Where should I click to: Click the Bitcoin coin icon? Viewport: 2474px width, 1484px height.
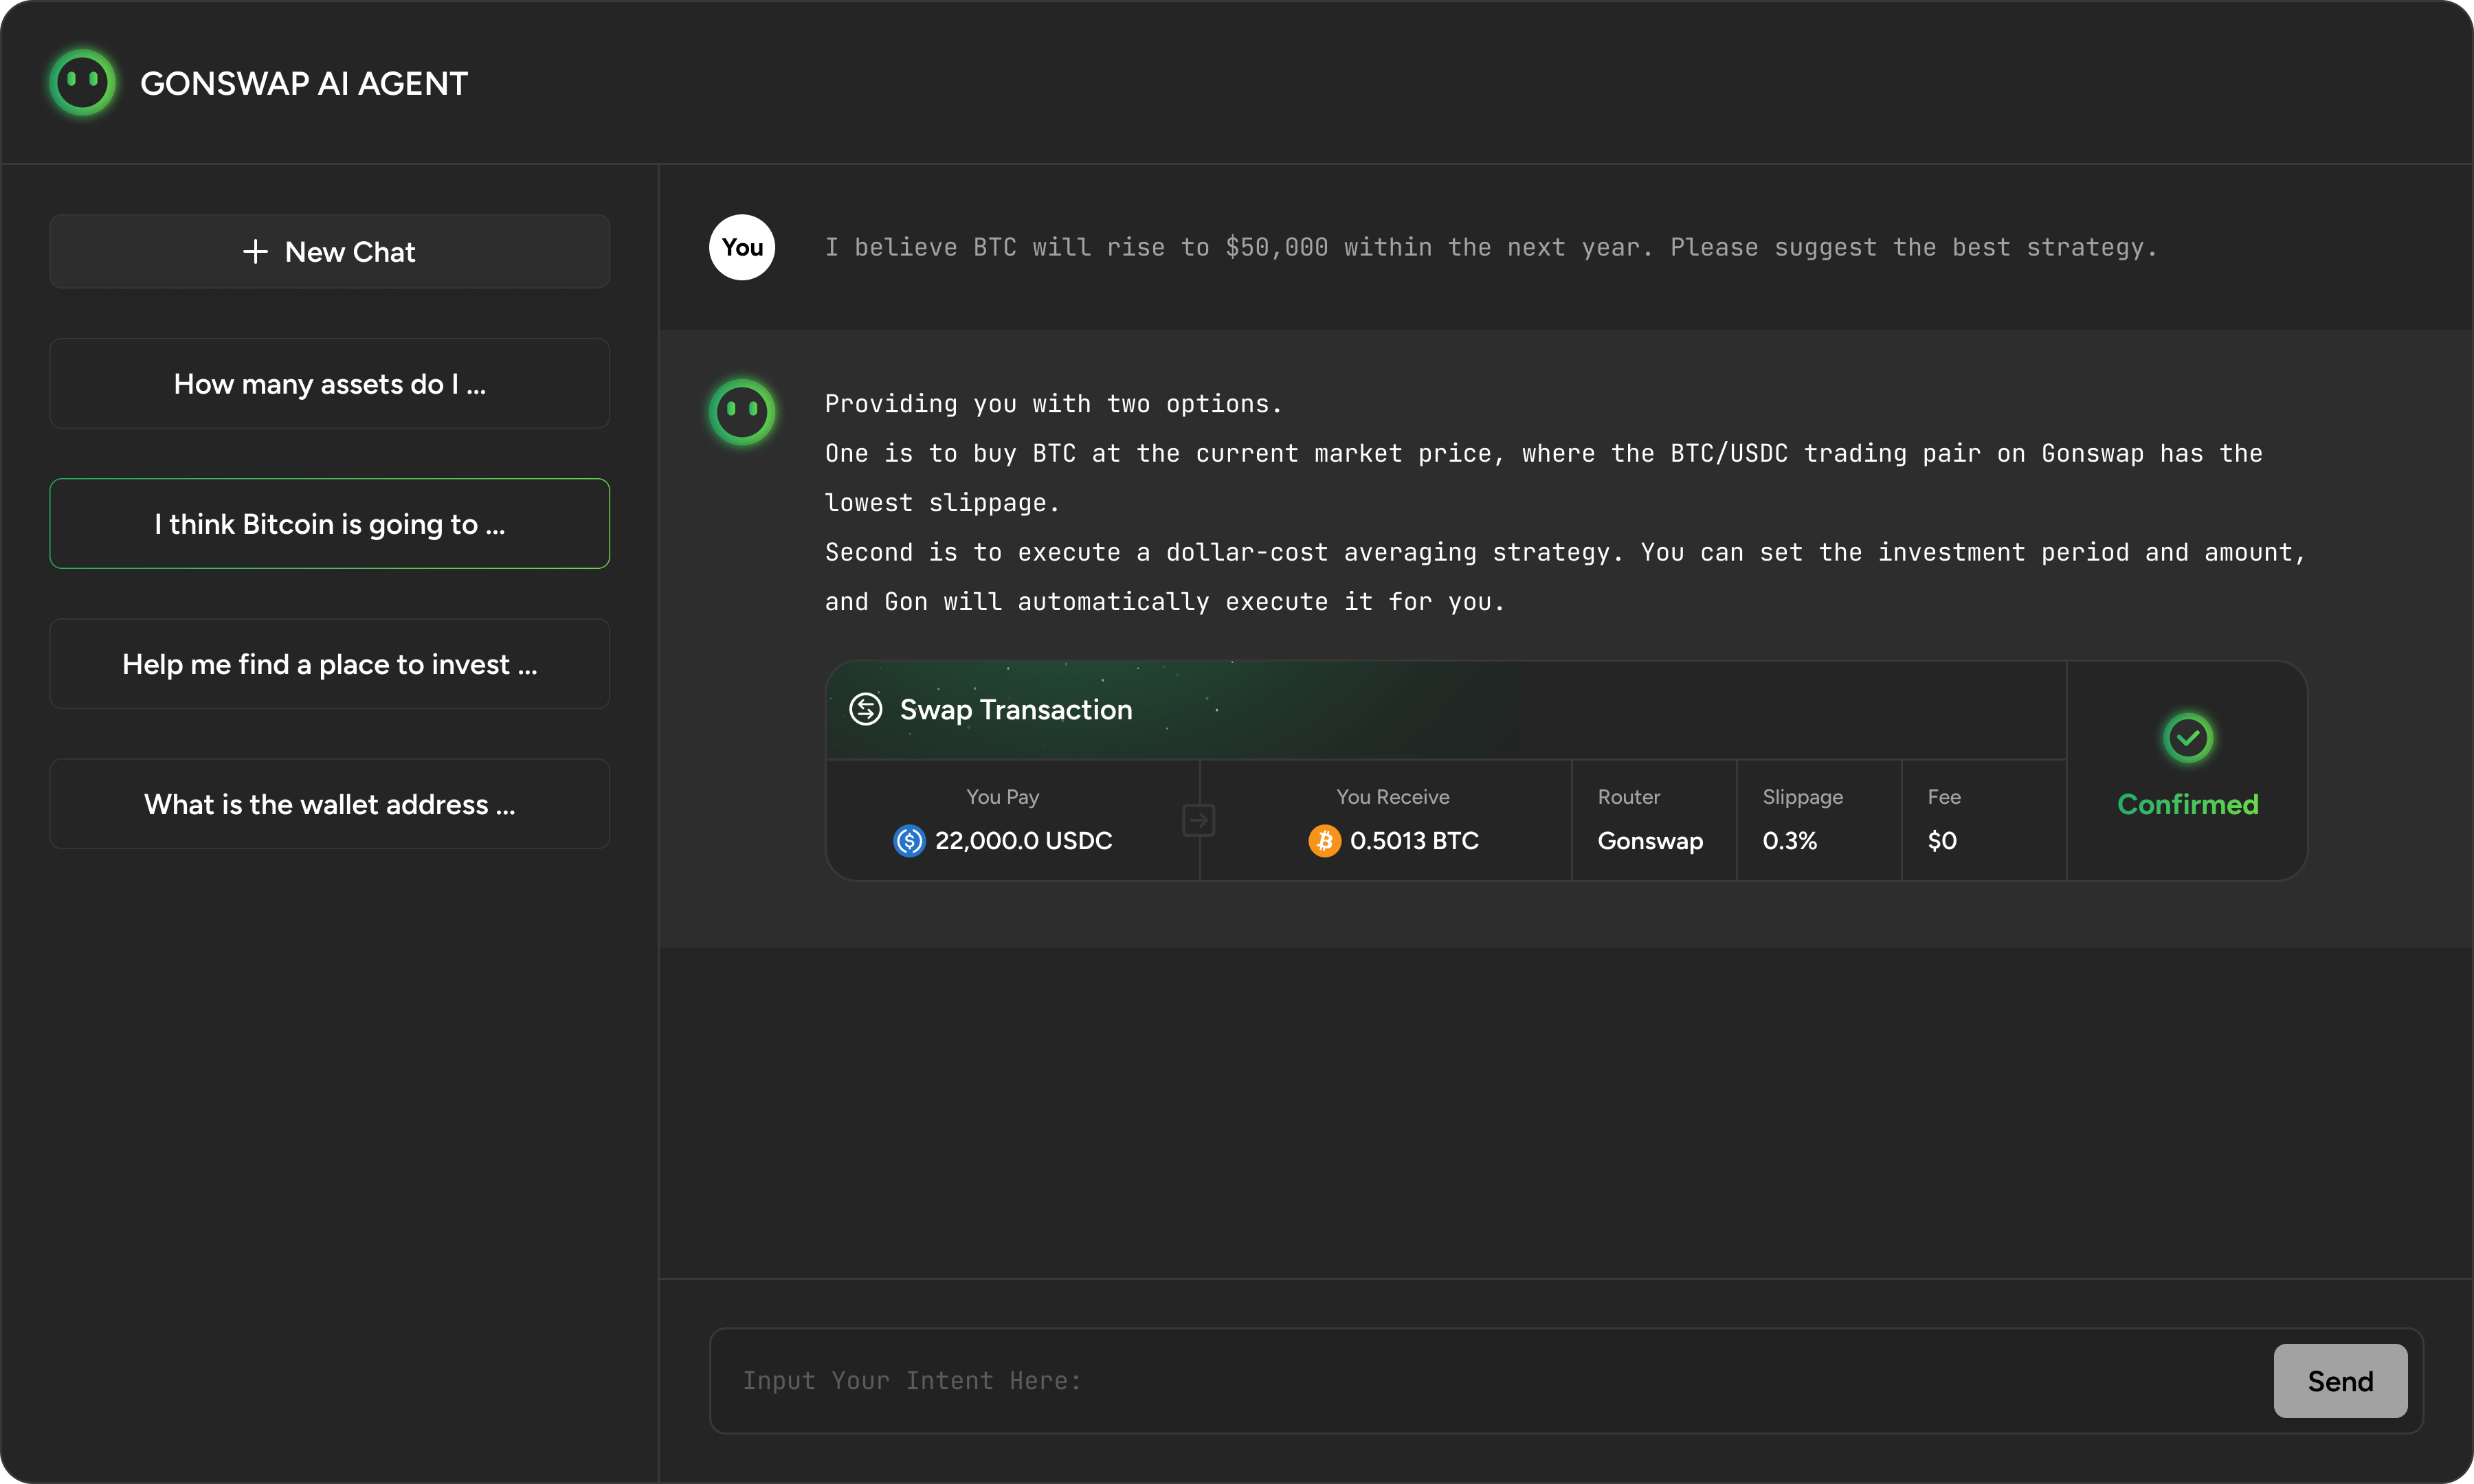point(1324,840)
